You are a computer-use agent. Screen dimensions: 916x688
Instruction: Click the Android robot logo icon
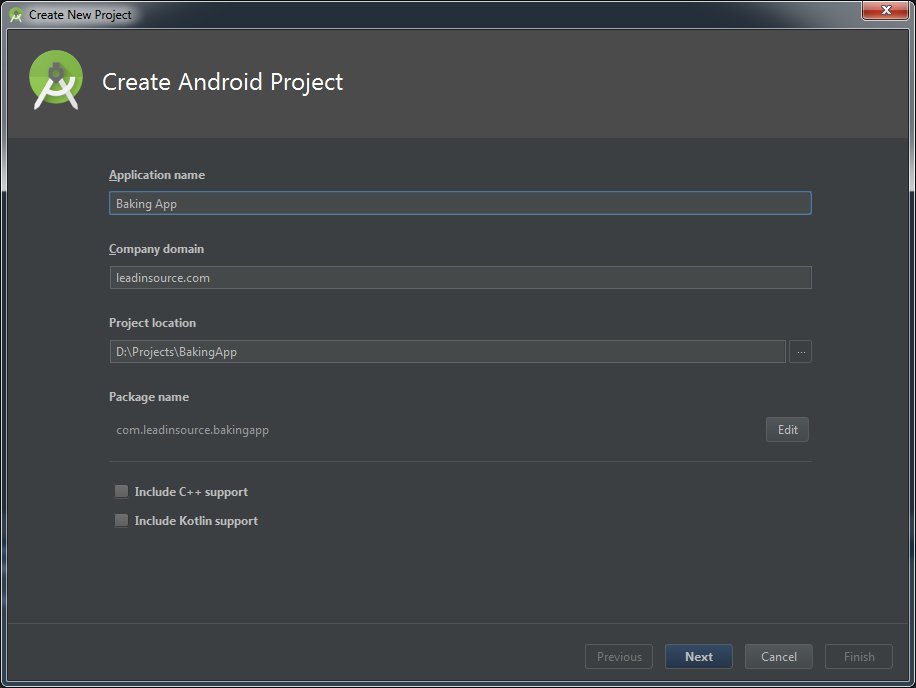coord(54,80)
